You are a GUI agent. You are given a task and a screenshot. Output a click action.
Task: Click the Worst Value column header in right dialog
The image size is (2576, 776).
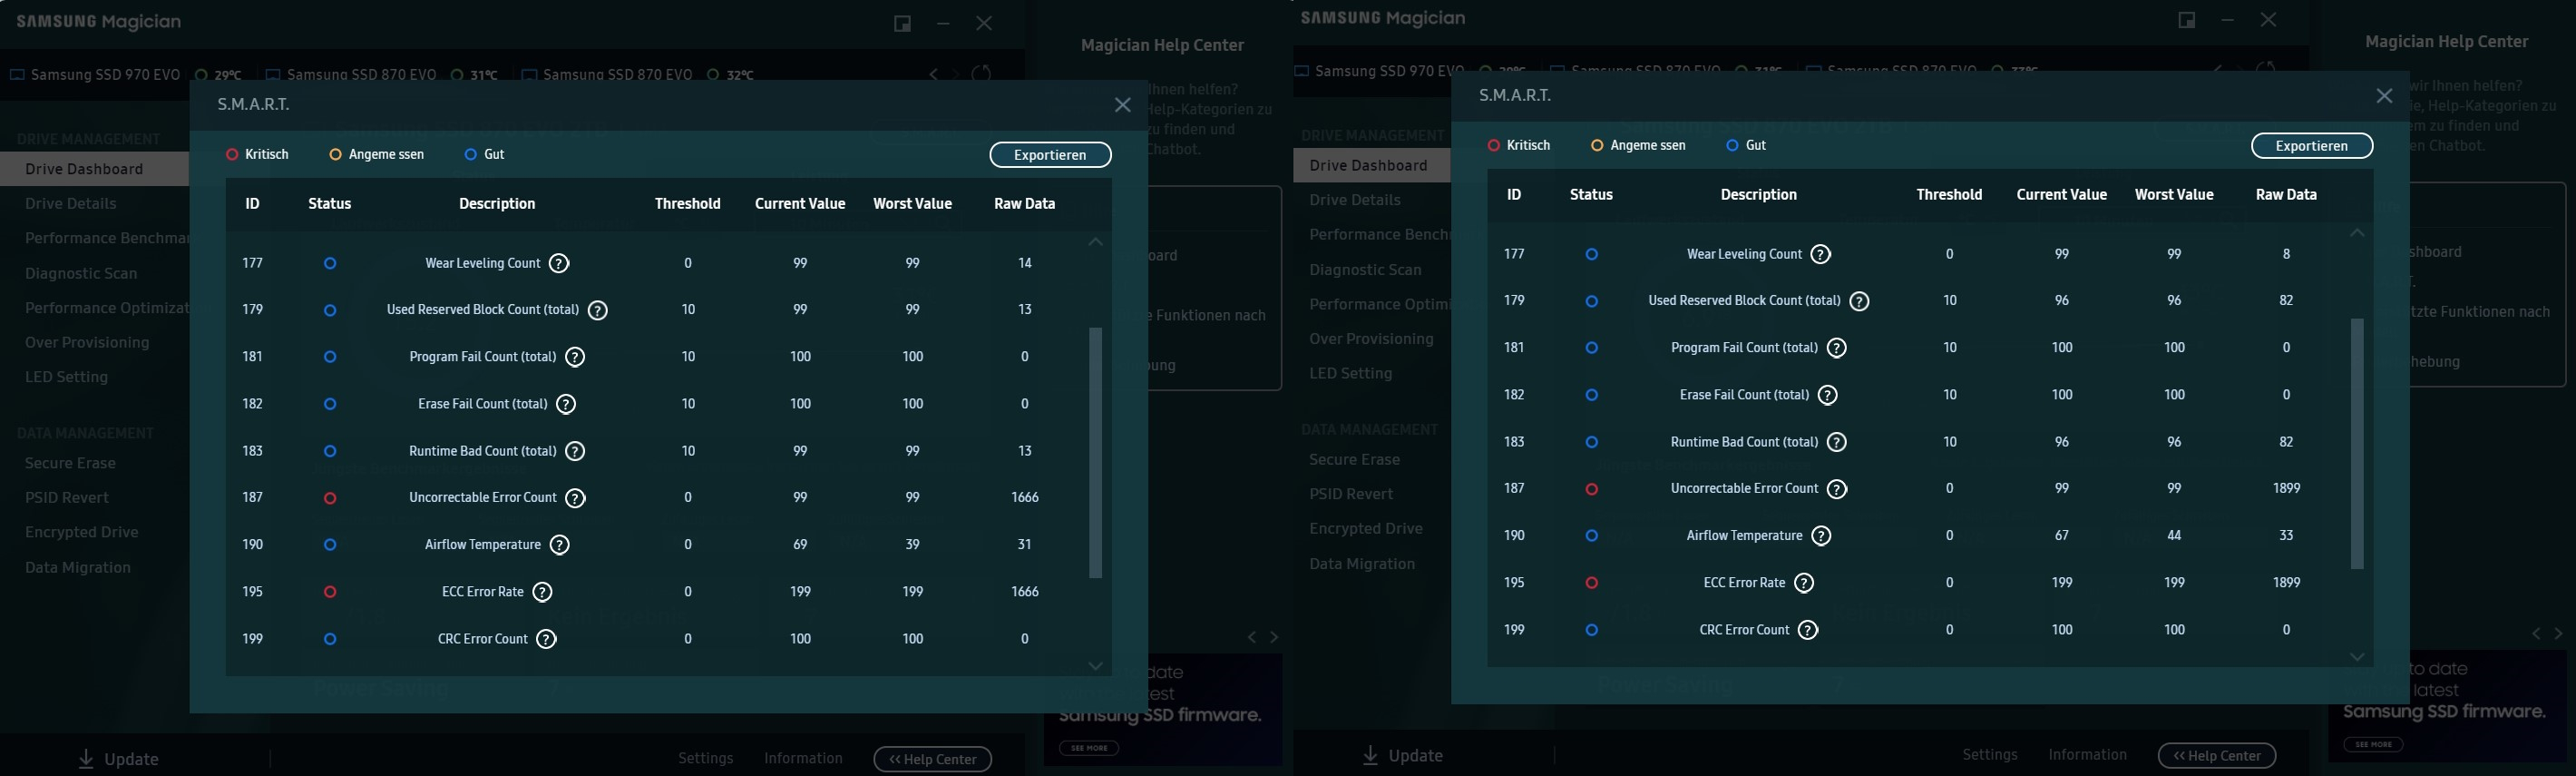(2174, 195)
